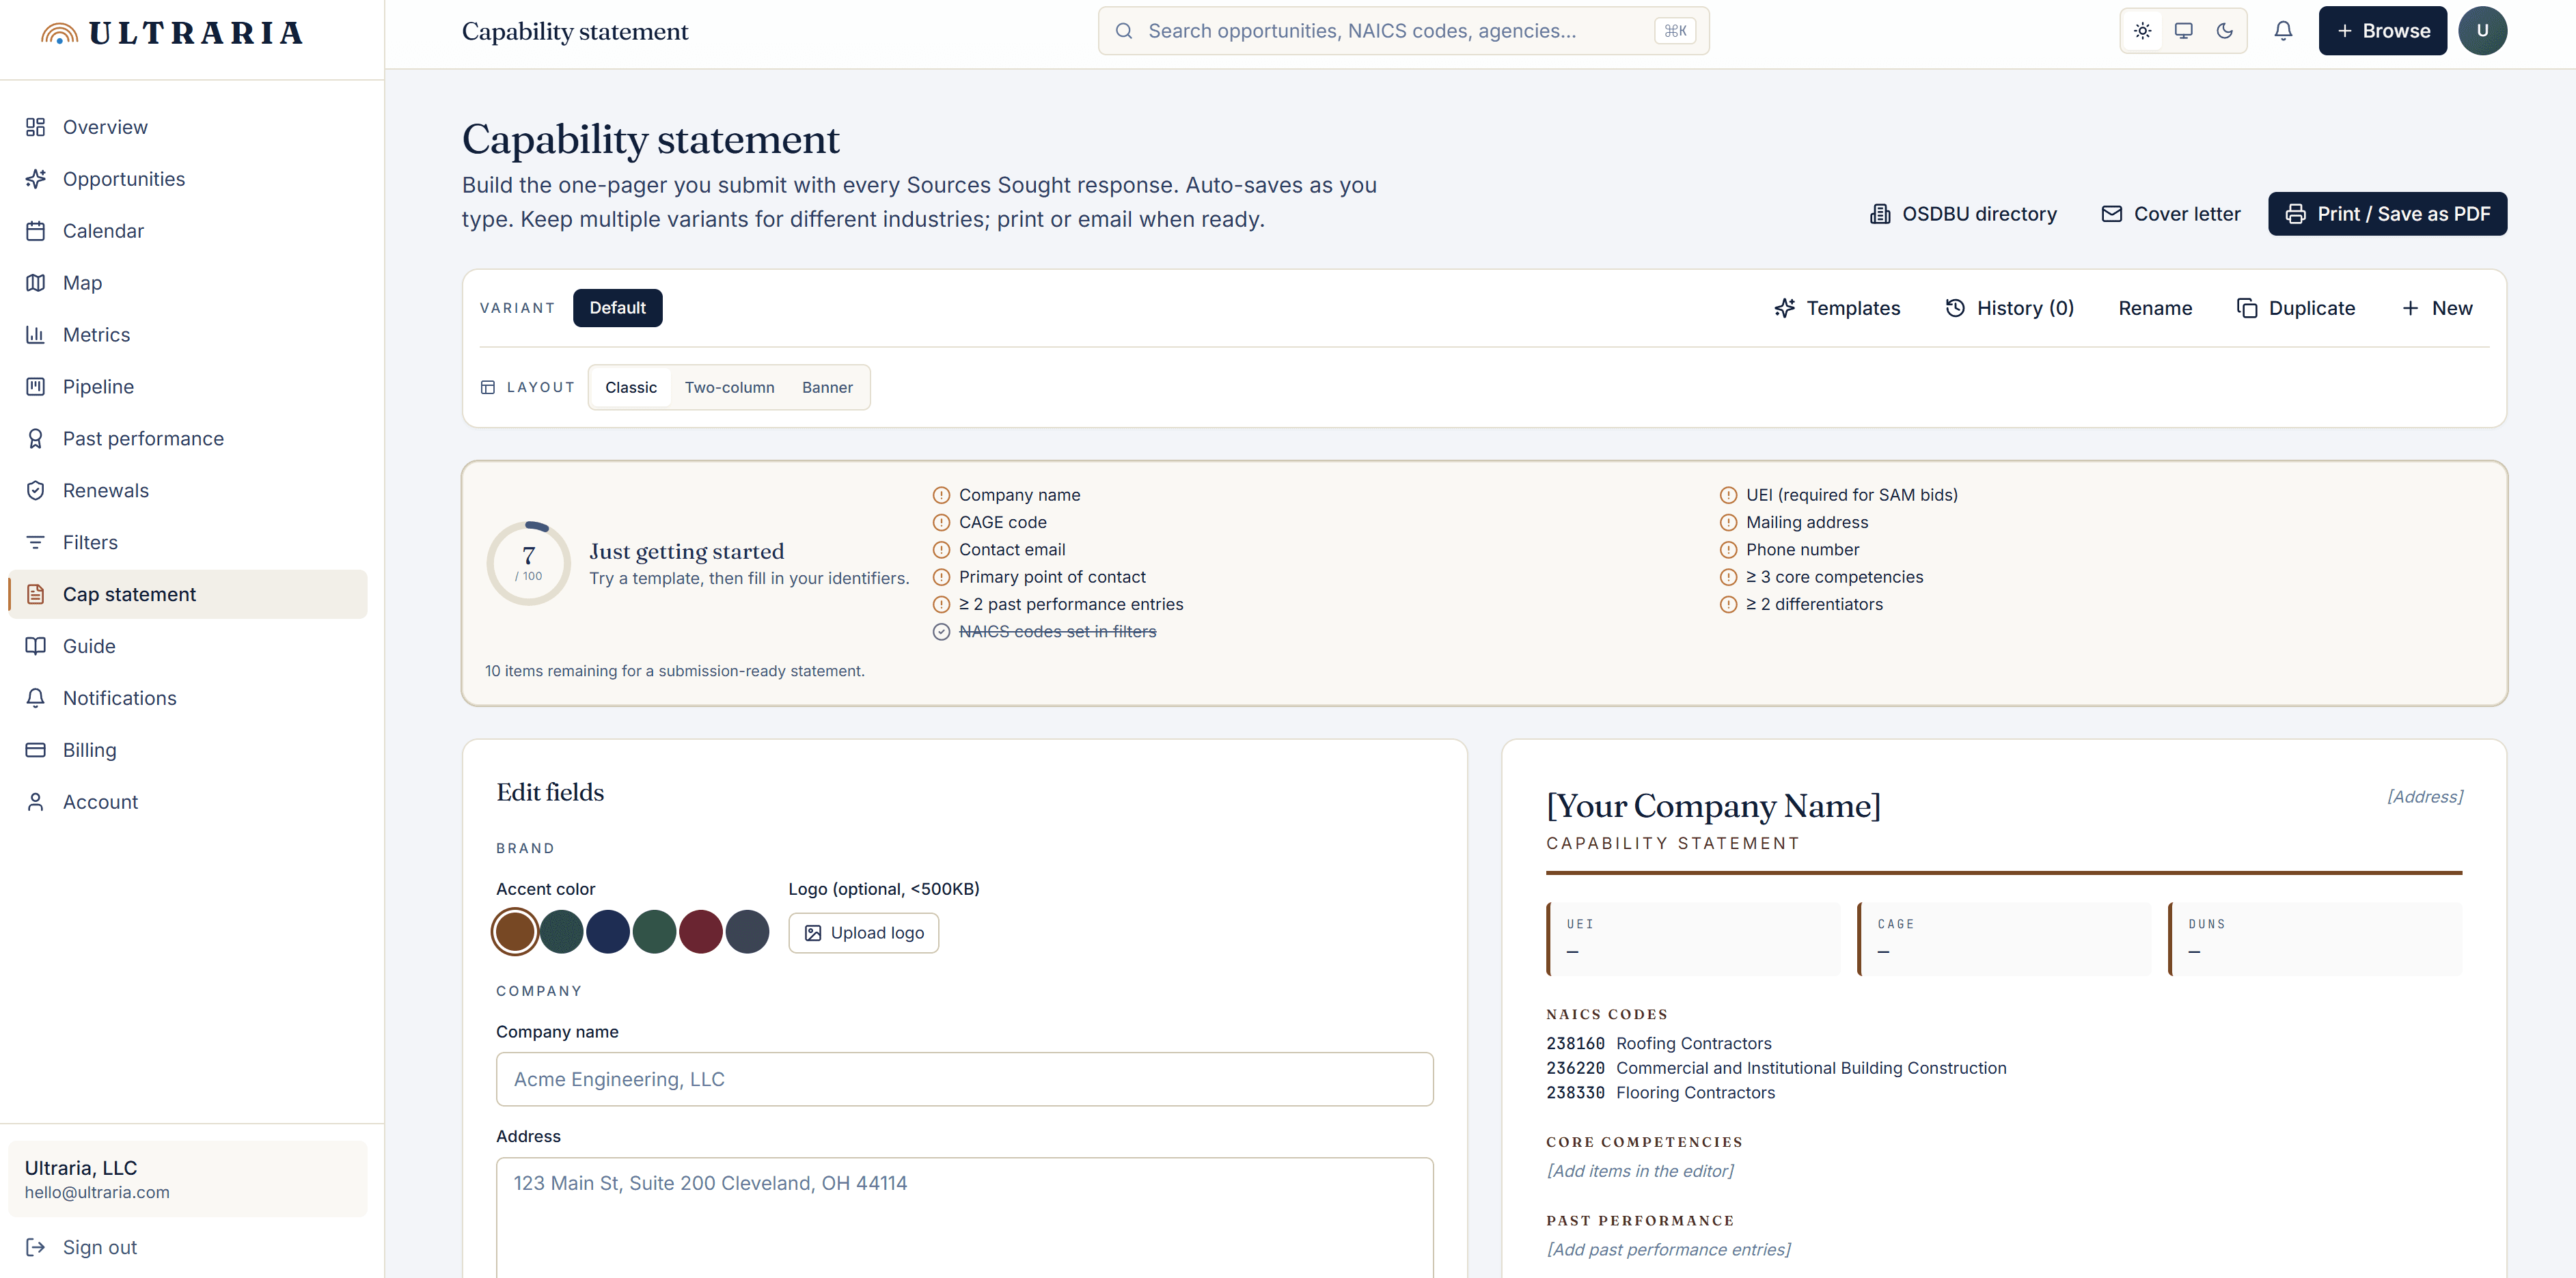Click the Company name checklist item
Image resolution: width=2576 pixels, height=1278 pixels.
[1007, 495]
